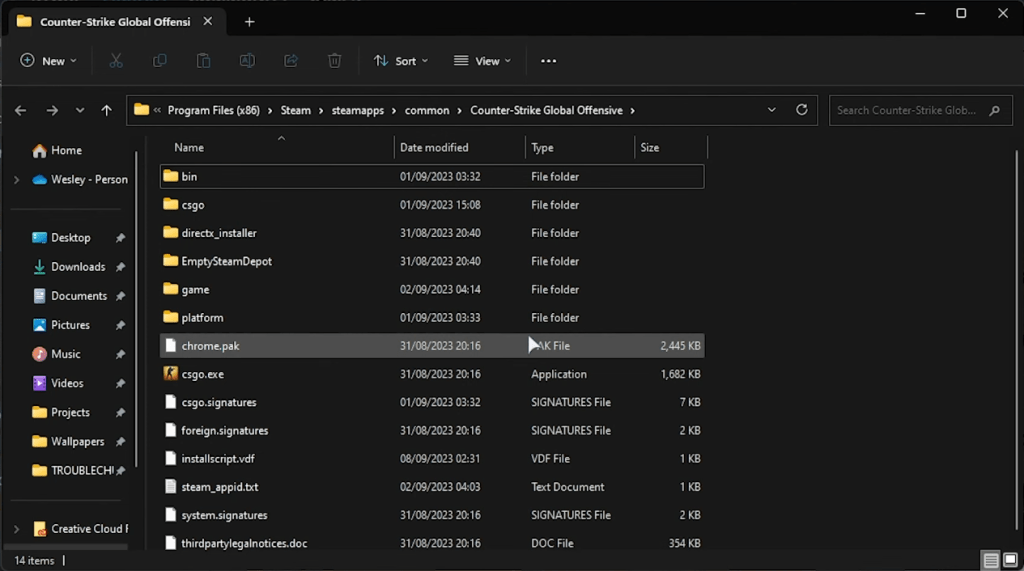Go forward with the right arrow
1024x571 pixels.
(x=52, y=110)
